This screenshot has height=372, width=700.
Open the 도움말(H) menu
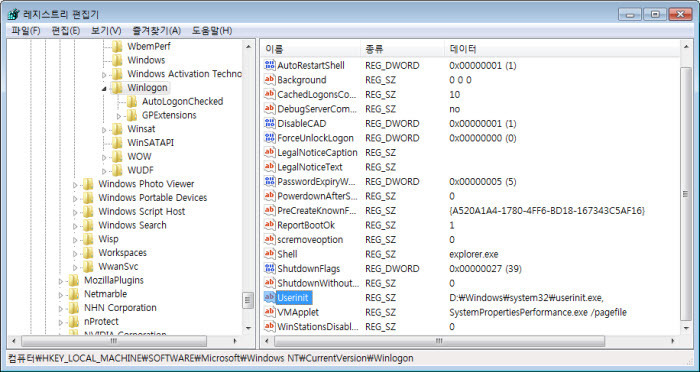212,31
